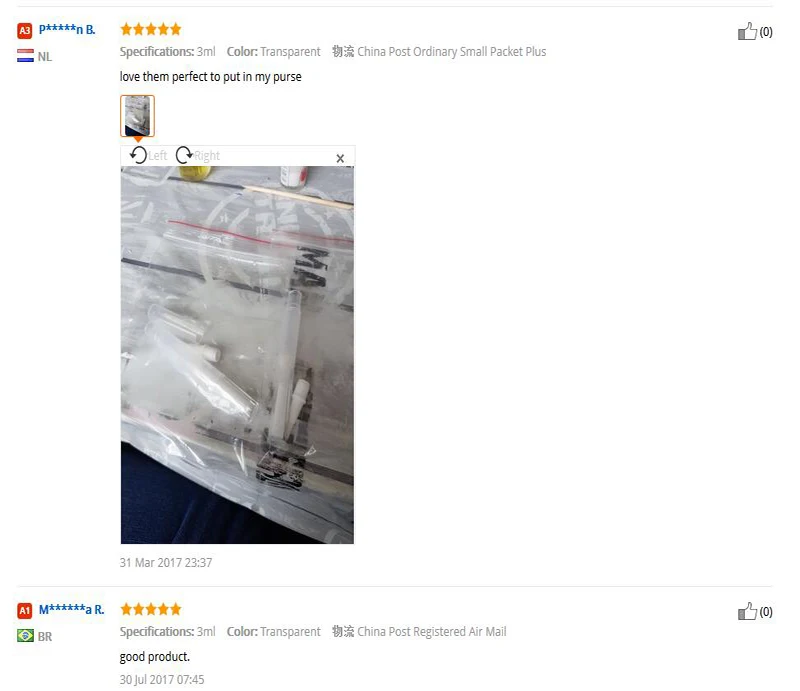Click the 'love them perfect' review text

[211, 77]
